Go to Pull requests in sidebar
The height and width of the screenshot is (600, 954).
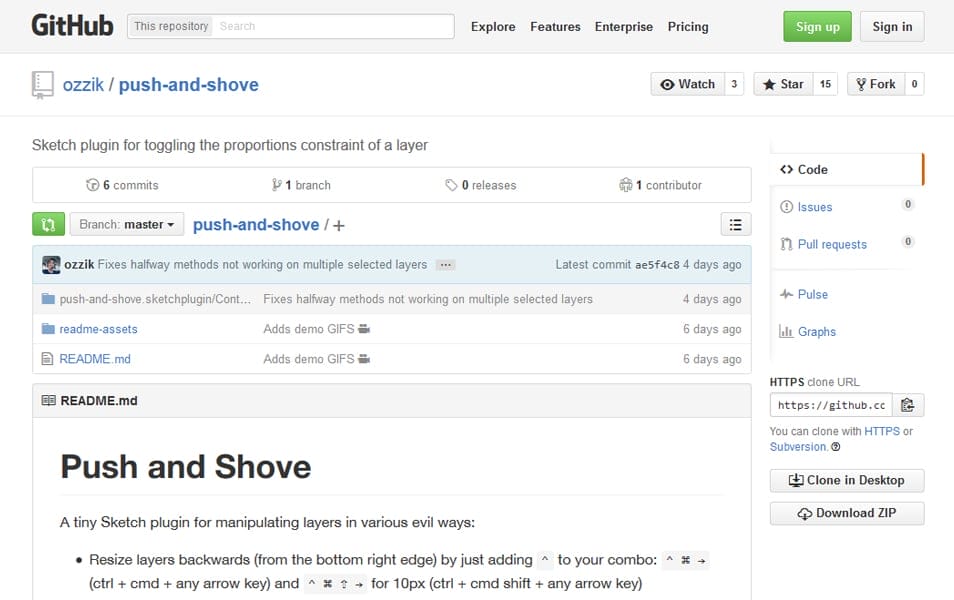point(831,244)
